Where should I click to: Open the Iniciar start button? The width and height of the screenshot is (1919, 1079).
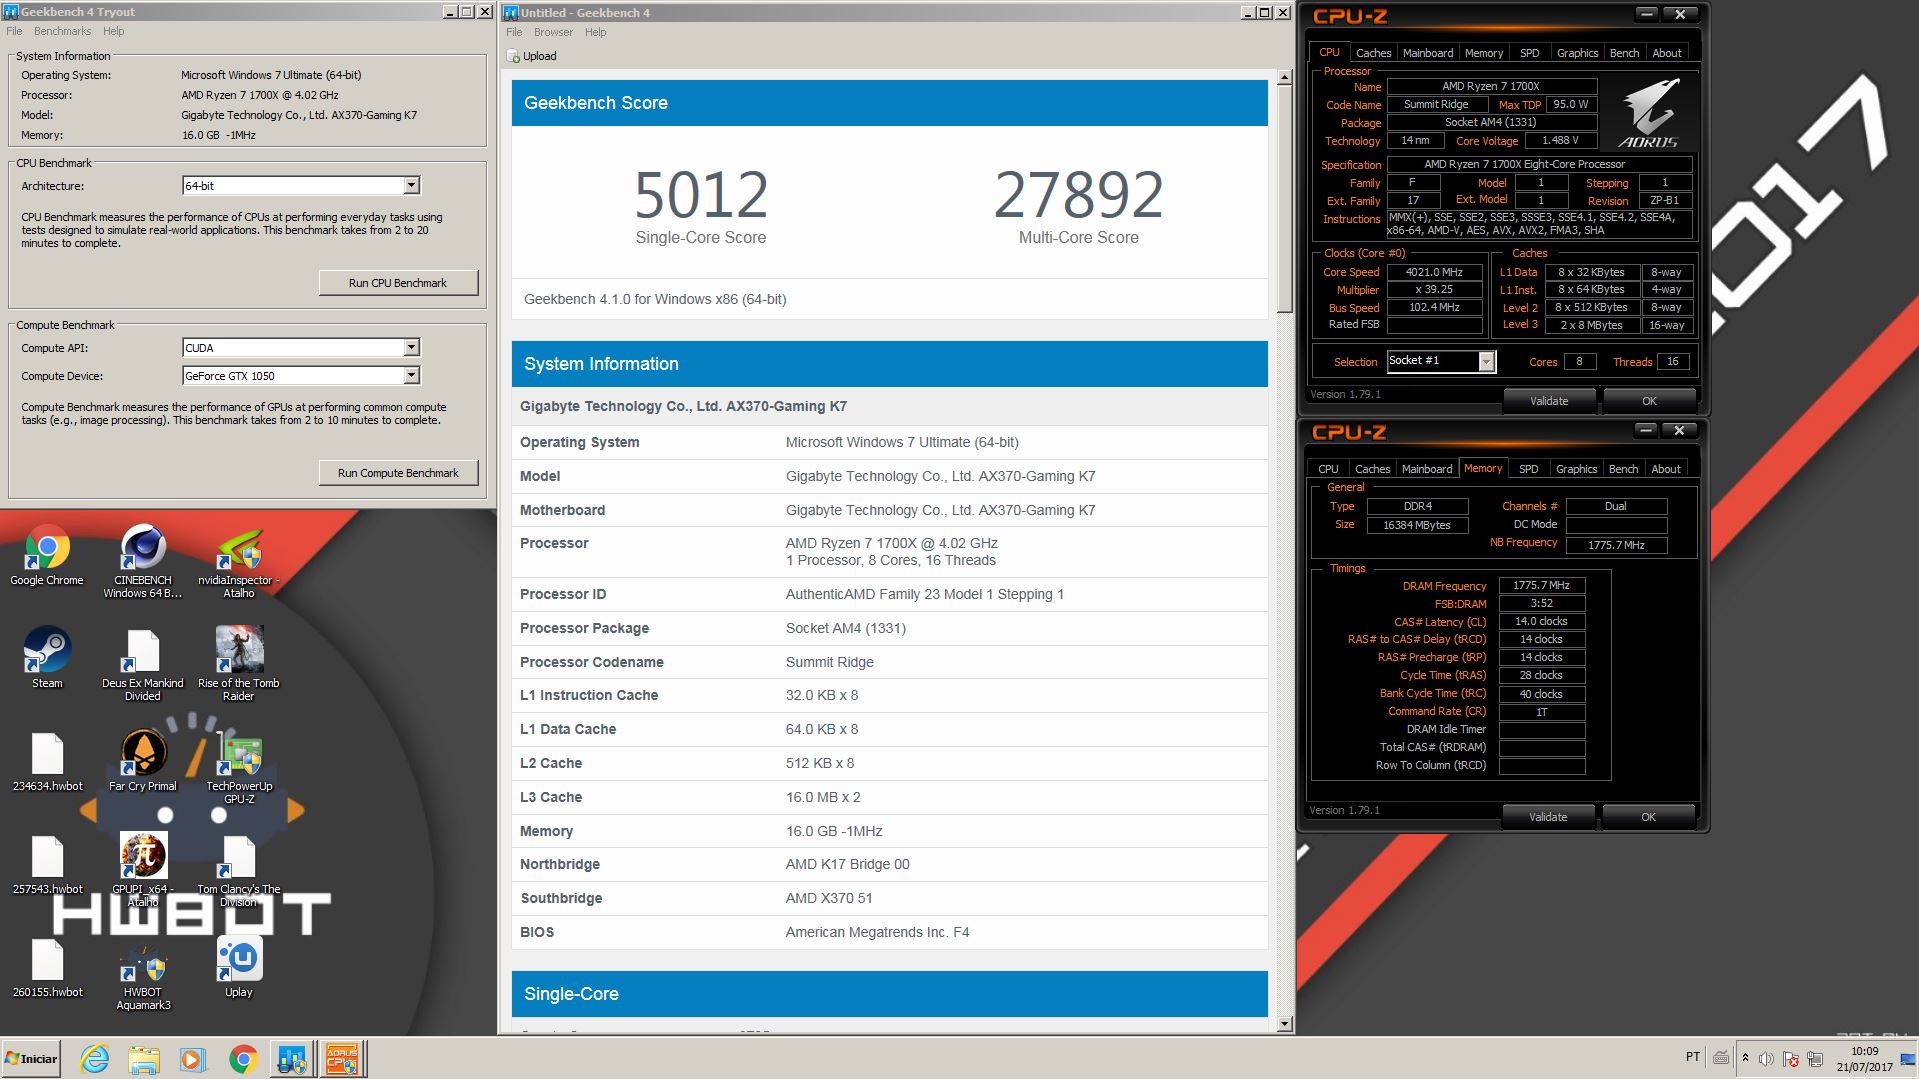coord(32,1059)
